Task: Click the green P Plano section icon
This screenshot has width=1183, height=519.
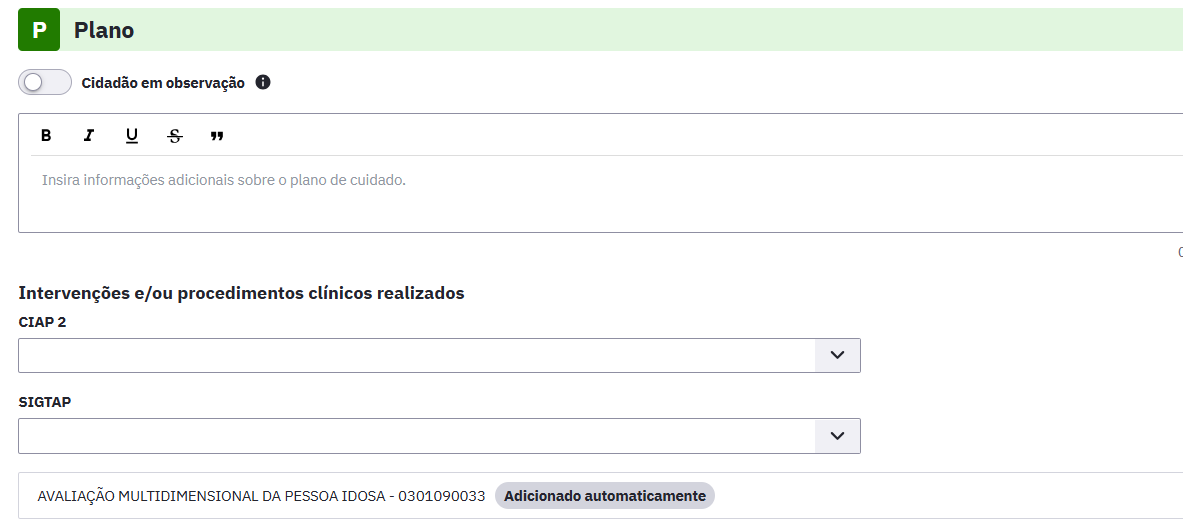Action: tap(39, 30)
